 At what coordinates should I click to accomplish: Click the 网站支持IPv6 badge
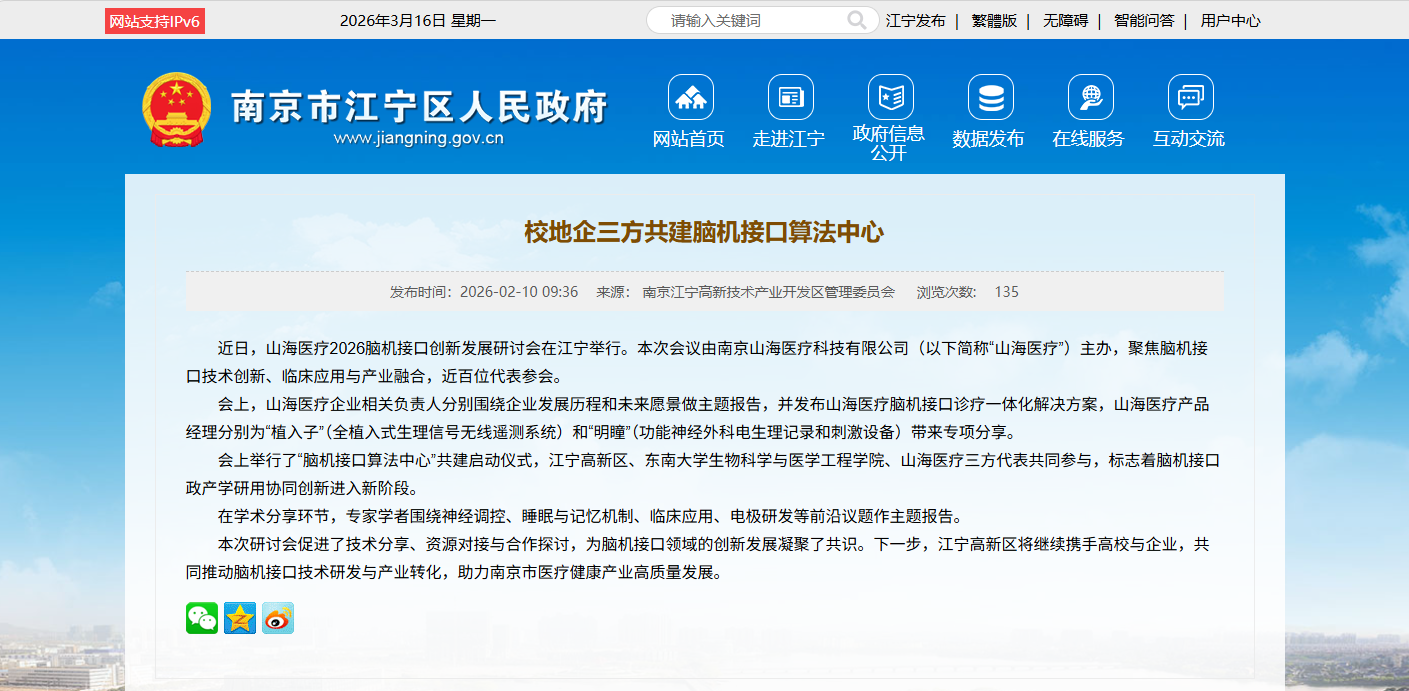pyautogui.click(x=152, y=19)
